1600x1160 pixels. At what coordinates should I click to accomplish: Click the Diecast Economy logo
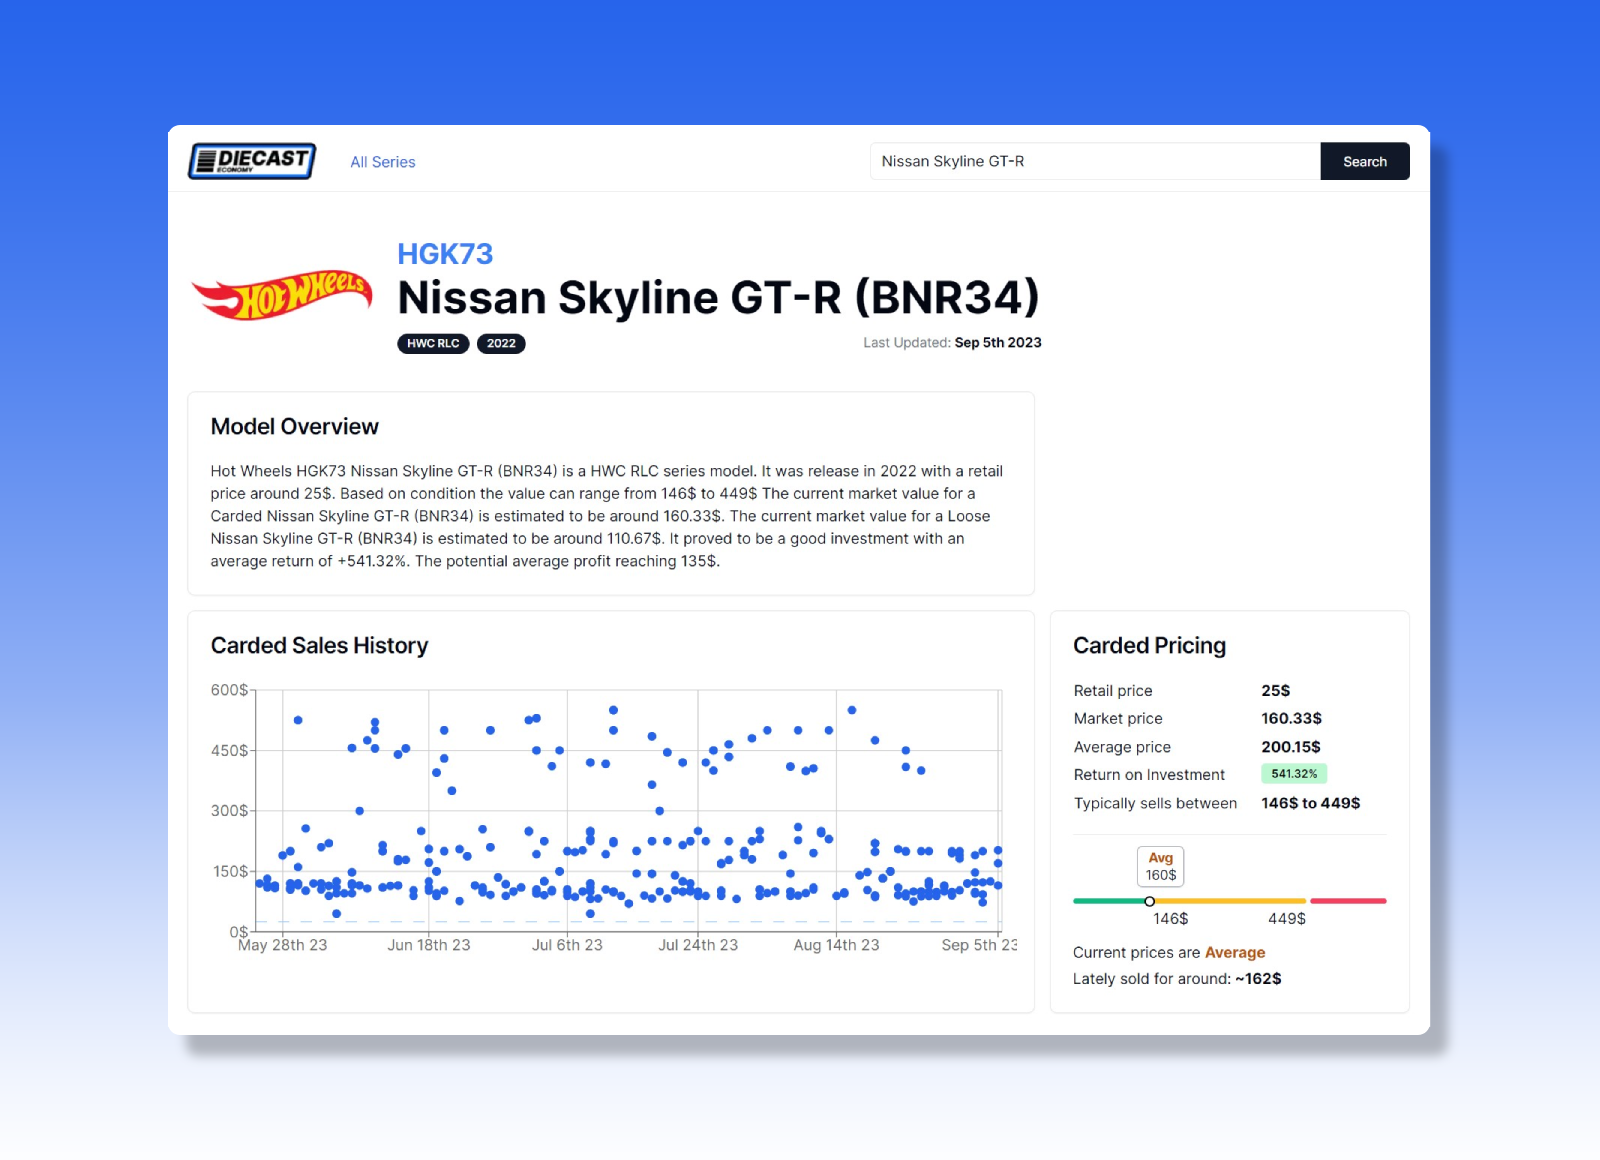click(252, 161)
